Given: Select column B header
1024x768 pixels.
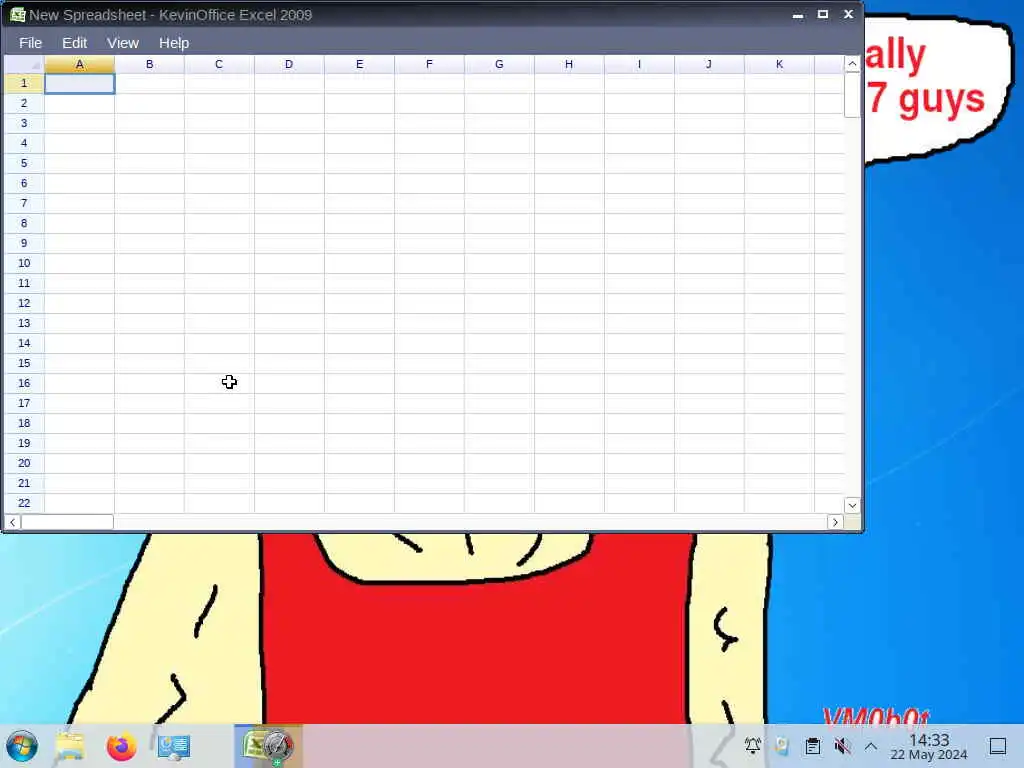Looking at the screenshot, I should point(150,64).
